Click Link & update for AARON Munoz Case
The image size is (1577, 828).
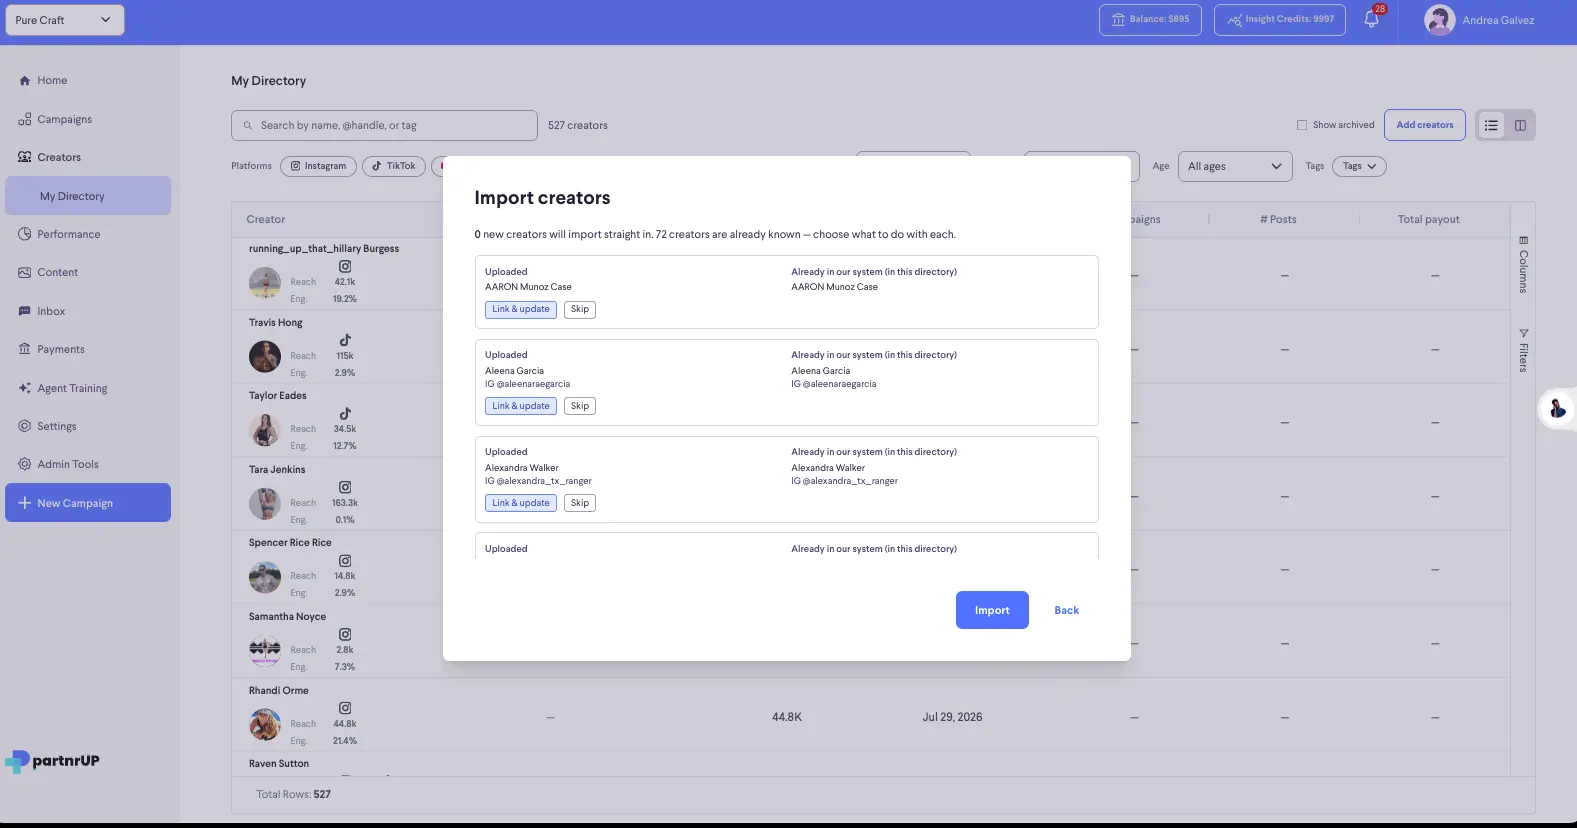pos(521,309)
